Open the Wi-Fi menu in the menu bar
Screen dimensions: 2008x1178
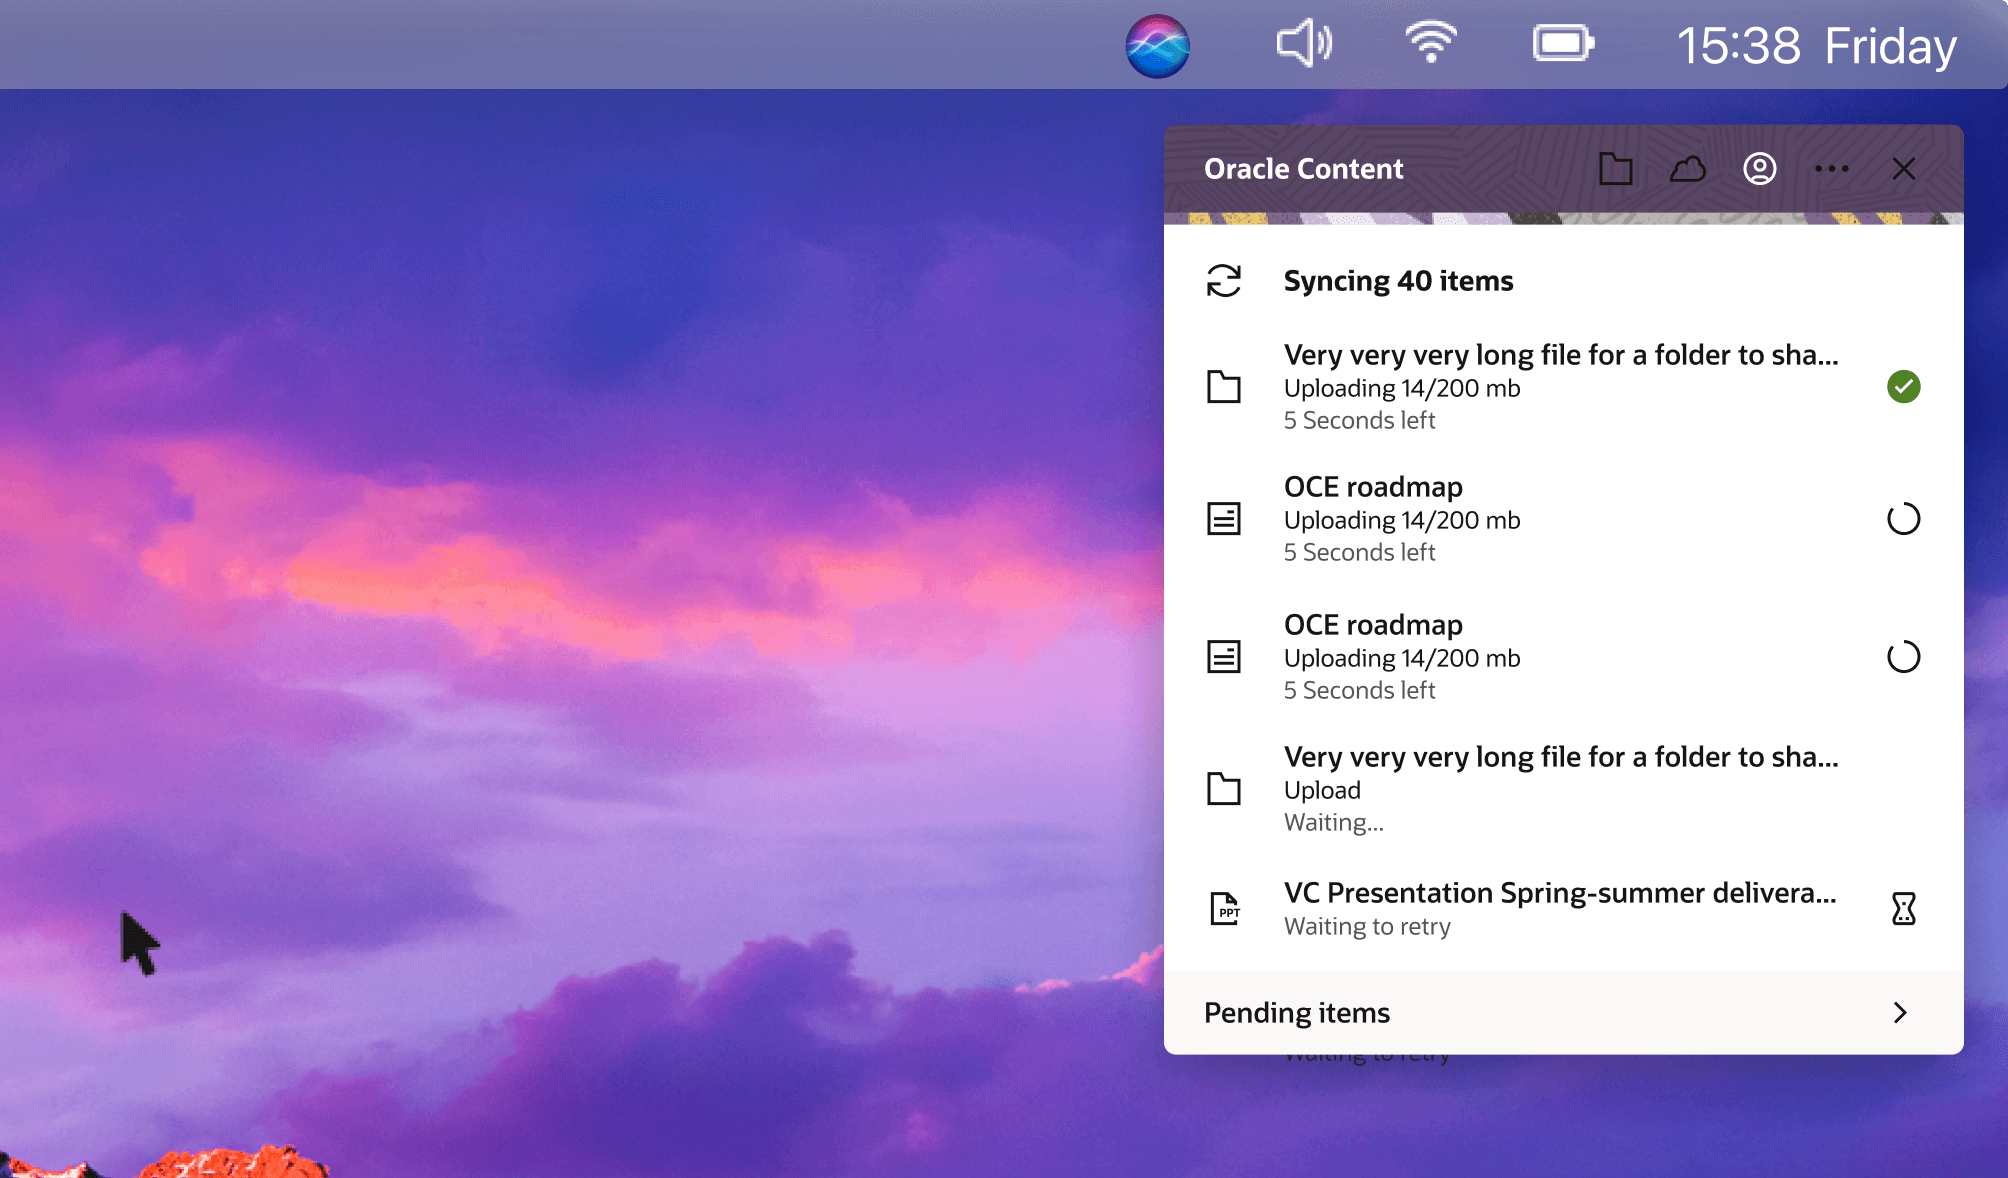(x=1430, y=43)
